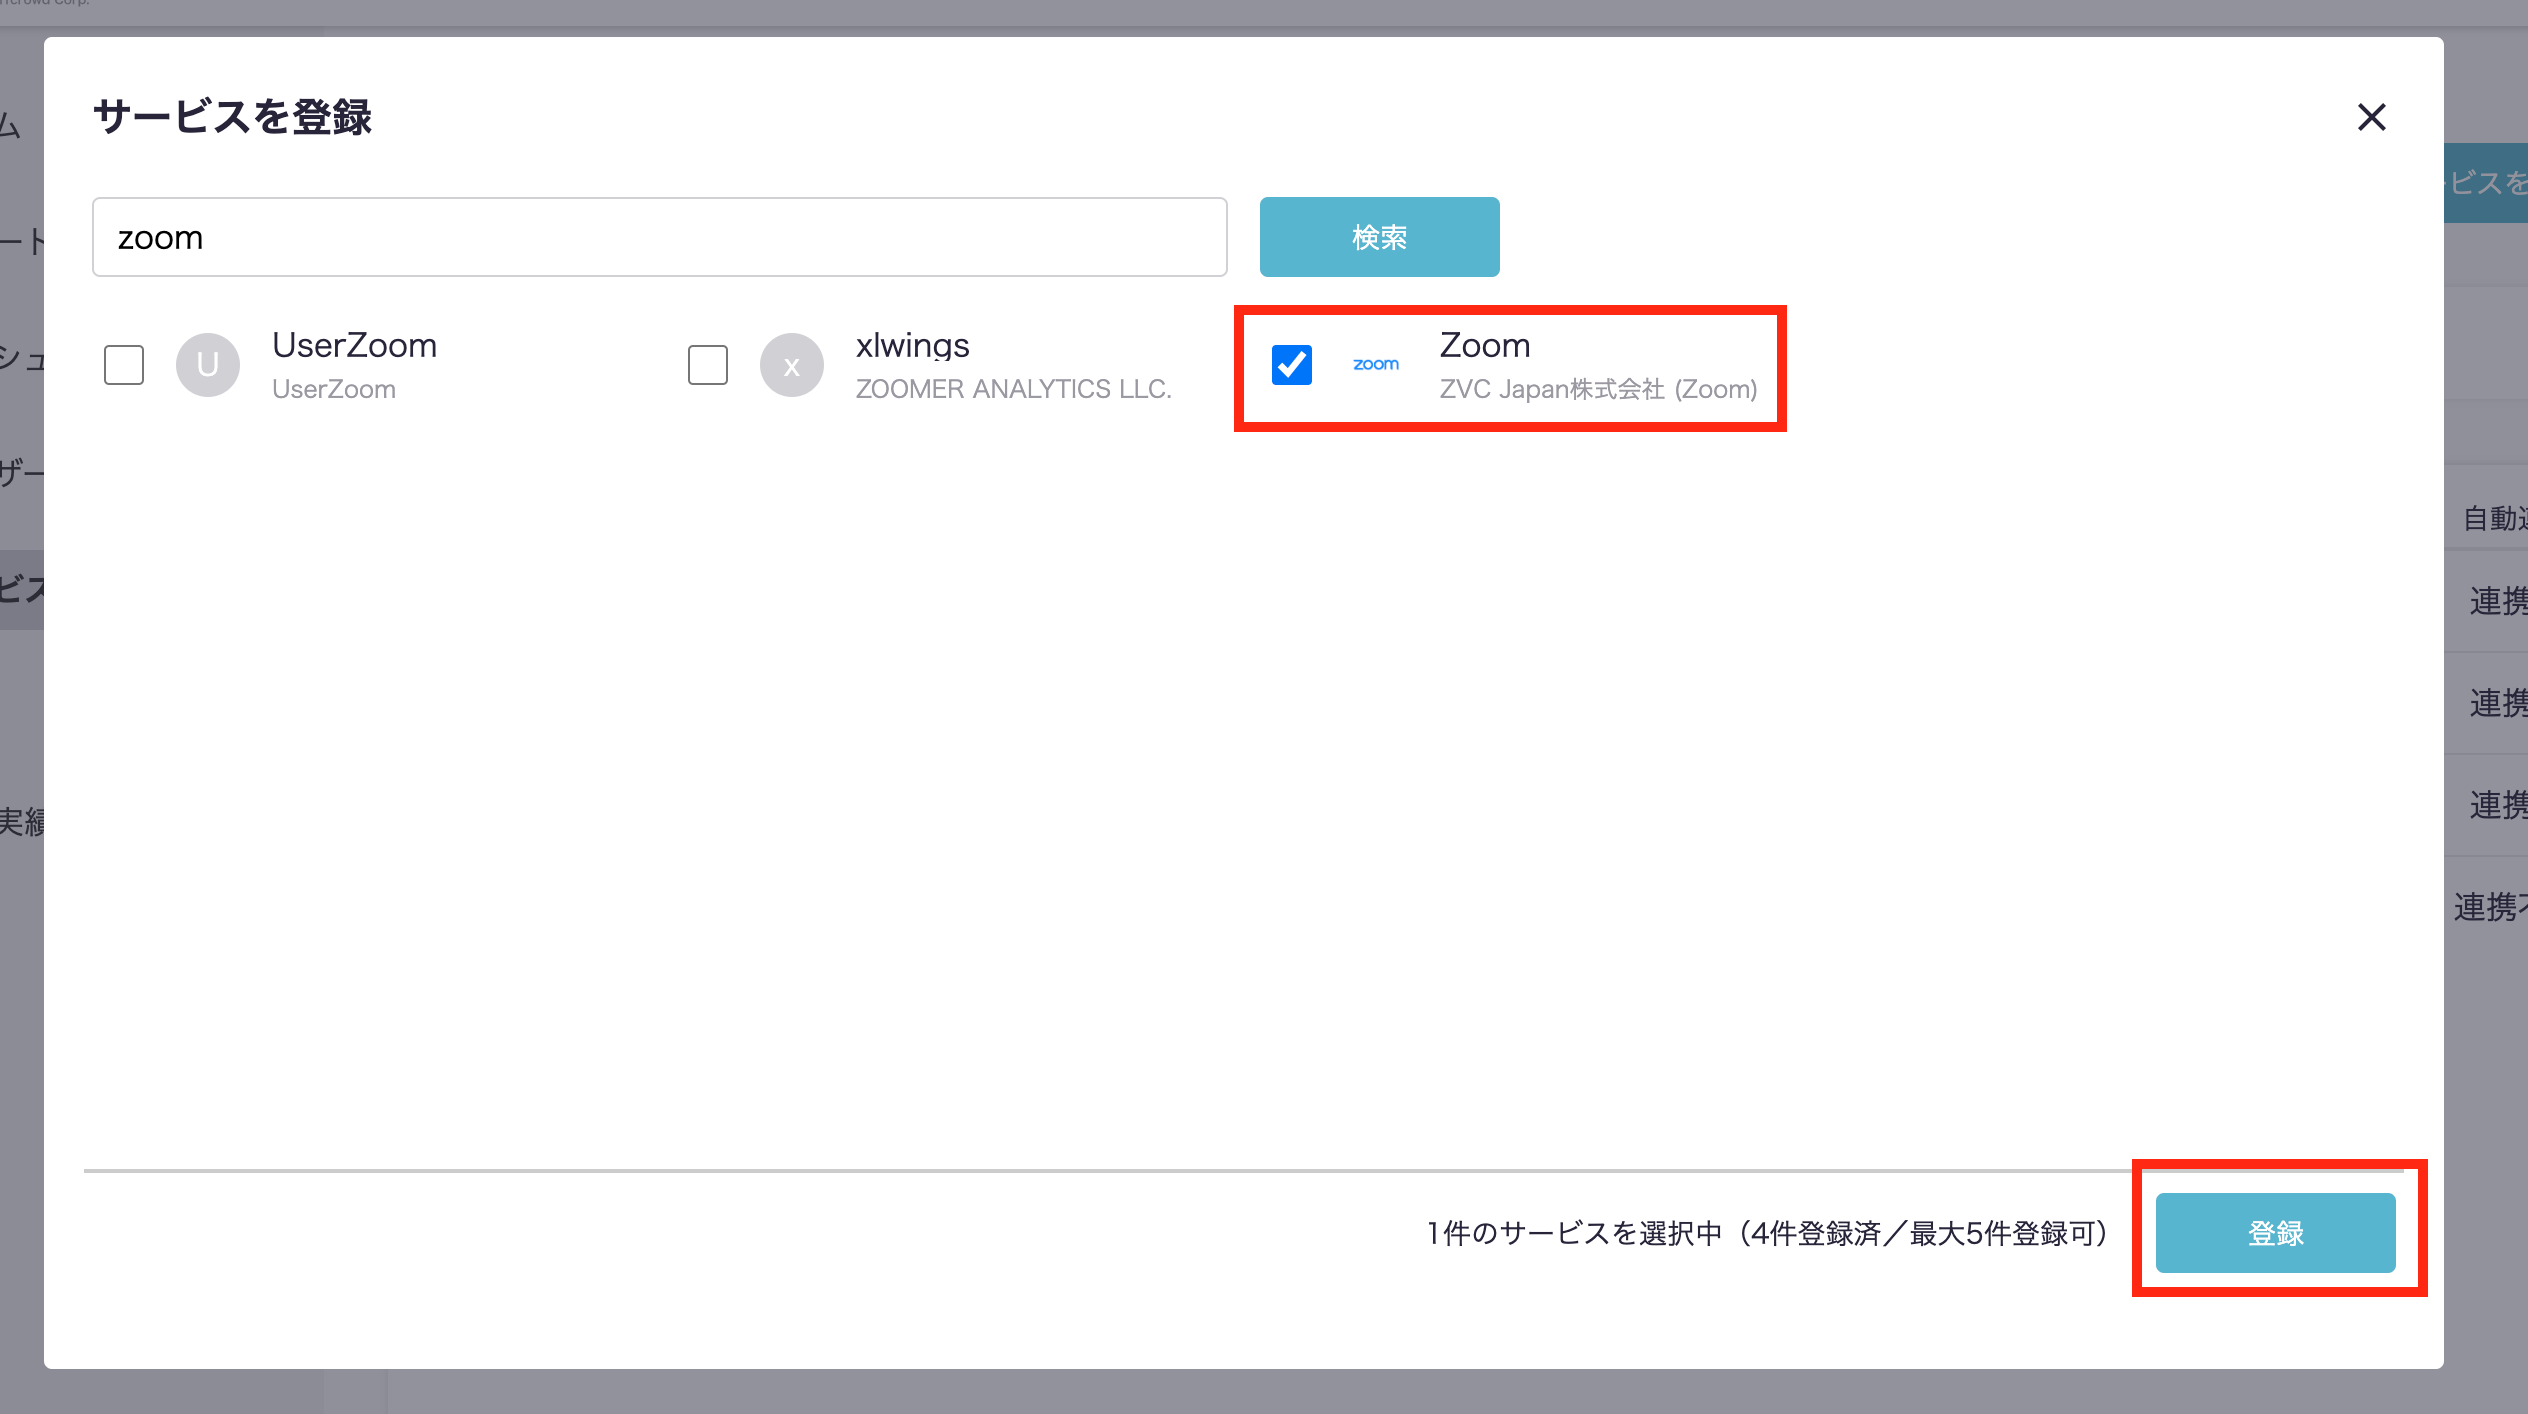The image size is (2528, 1414).
Task: Focus the search field containing zoom
Action: [x=660, y=237]
